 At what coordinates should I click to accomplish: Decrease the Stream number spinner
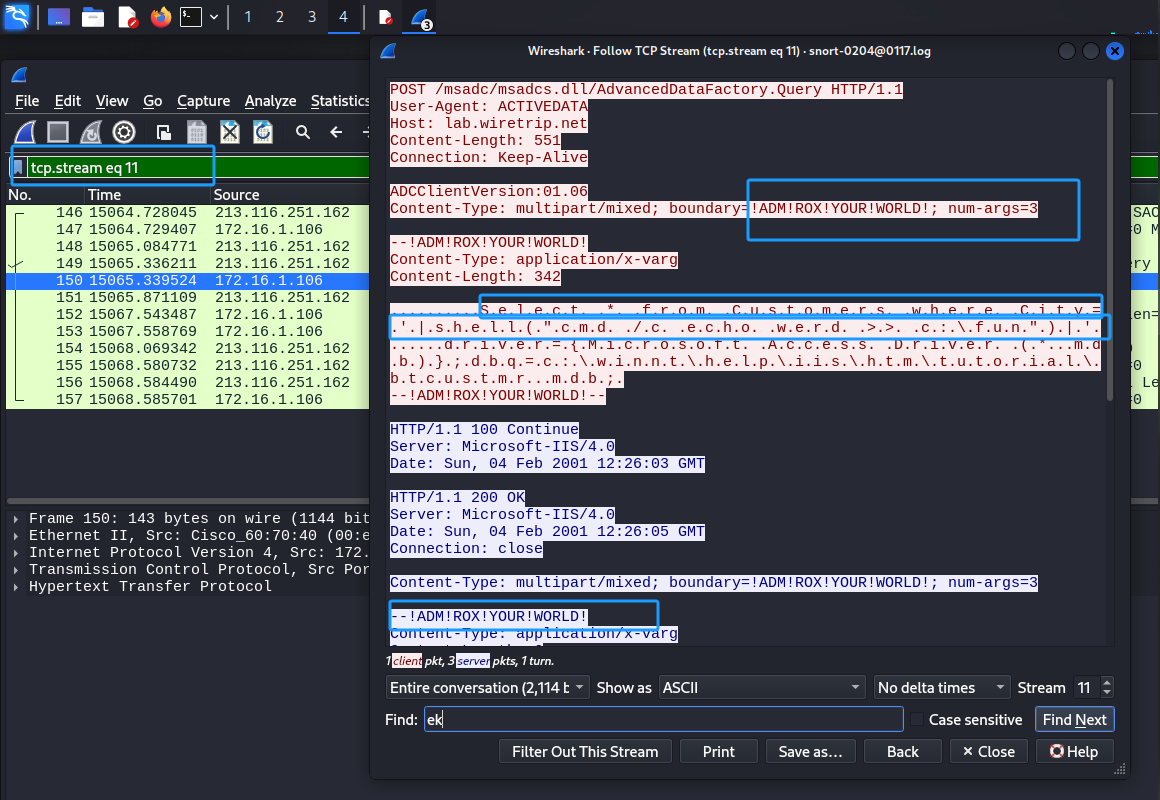pyautogui.click(x=1107, y=693)
